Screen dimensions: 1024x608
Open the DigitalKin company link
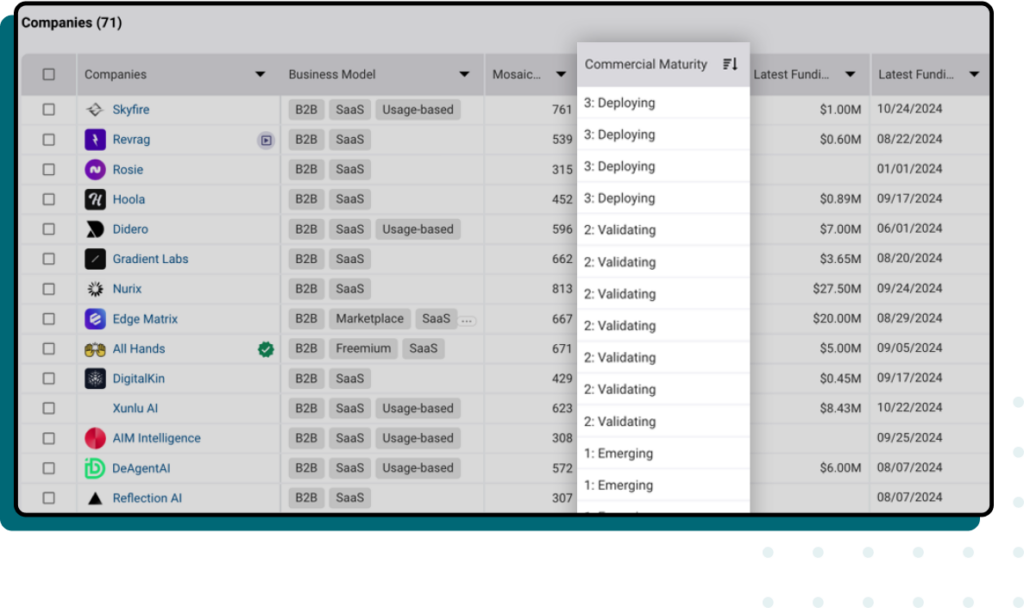[141, 378]
